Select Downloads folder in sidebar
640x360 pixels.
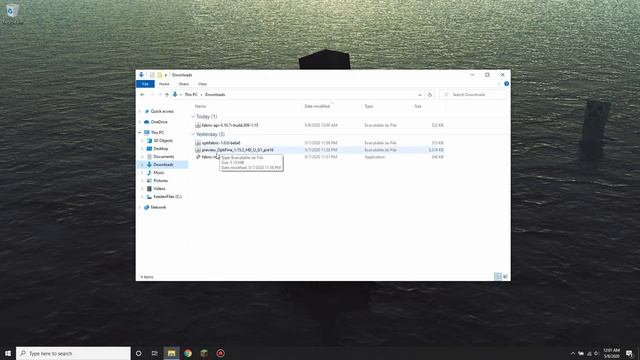pos(163,165)
